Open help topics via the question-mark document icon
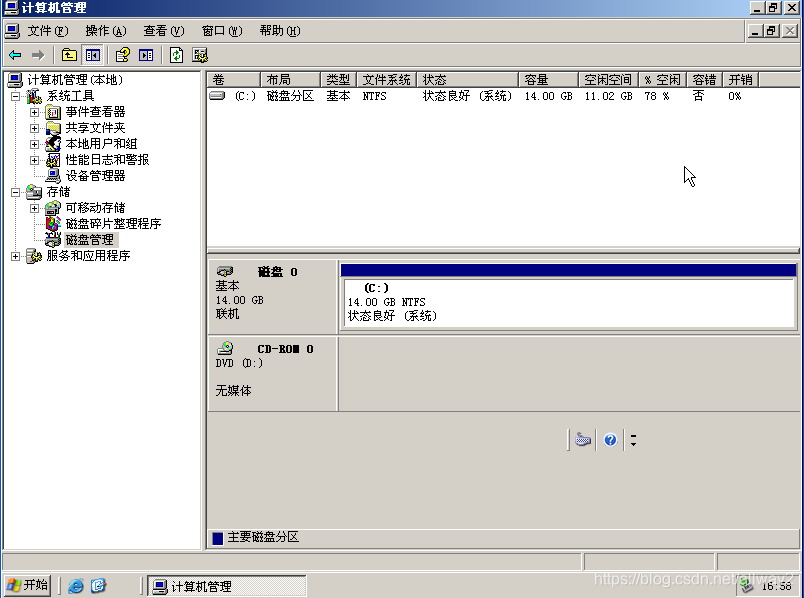804x598 pixels. [123, 55]
